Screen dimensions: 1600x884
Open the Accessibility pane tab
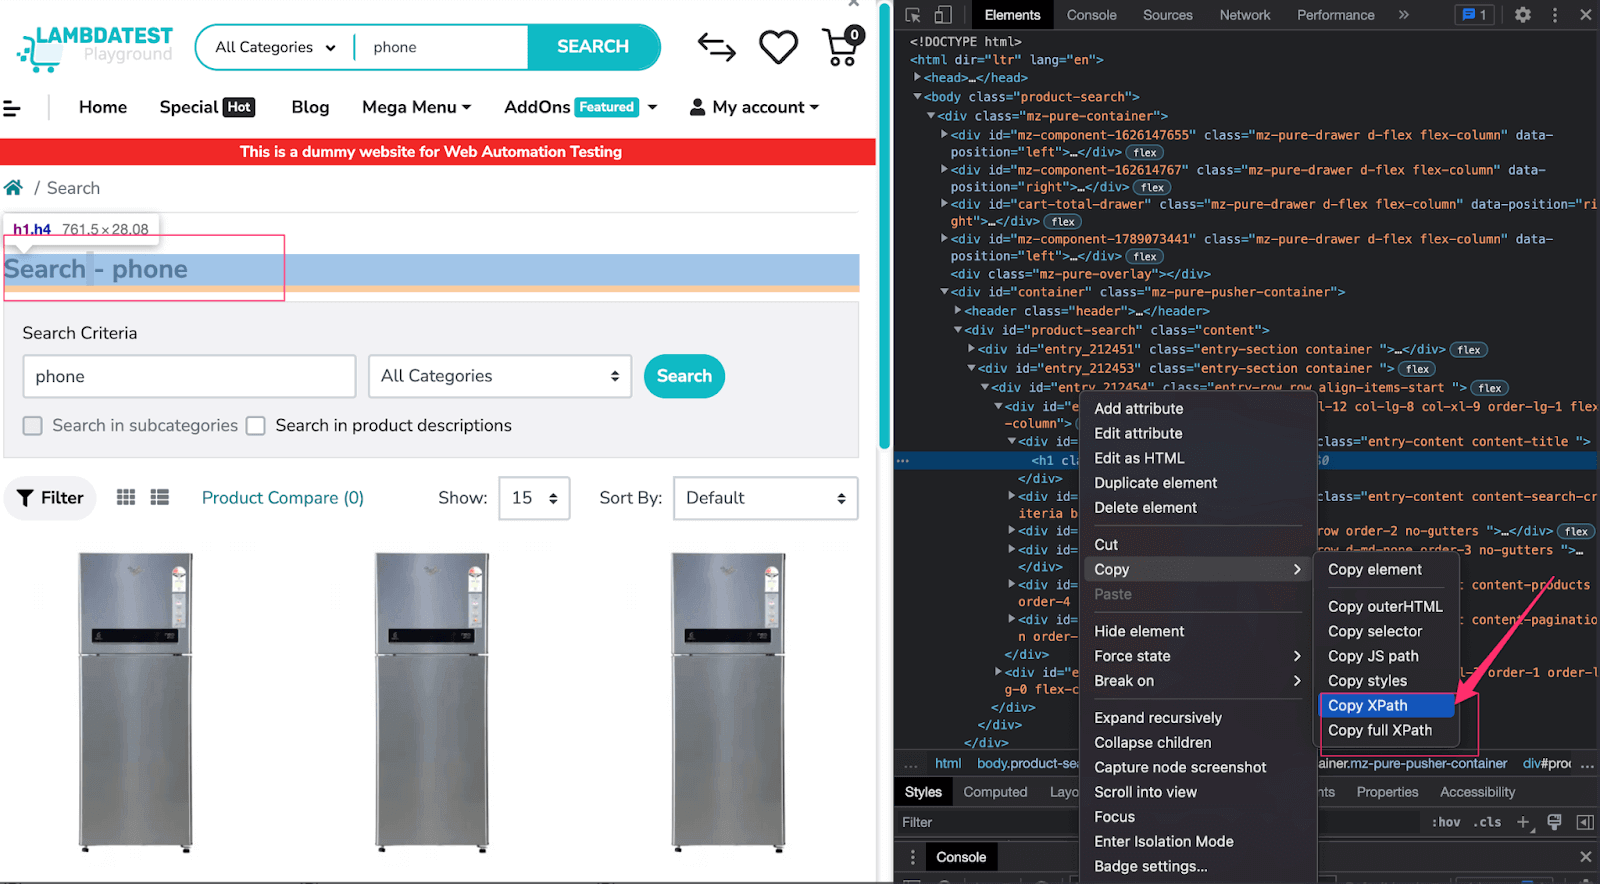coord(1477,792)
